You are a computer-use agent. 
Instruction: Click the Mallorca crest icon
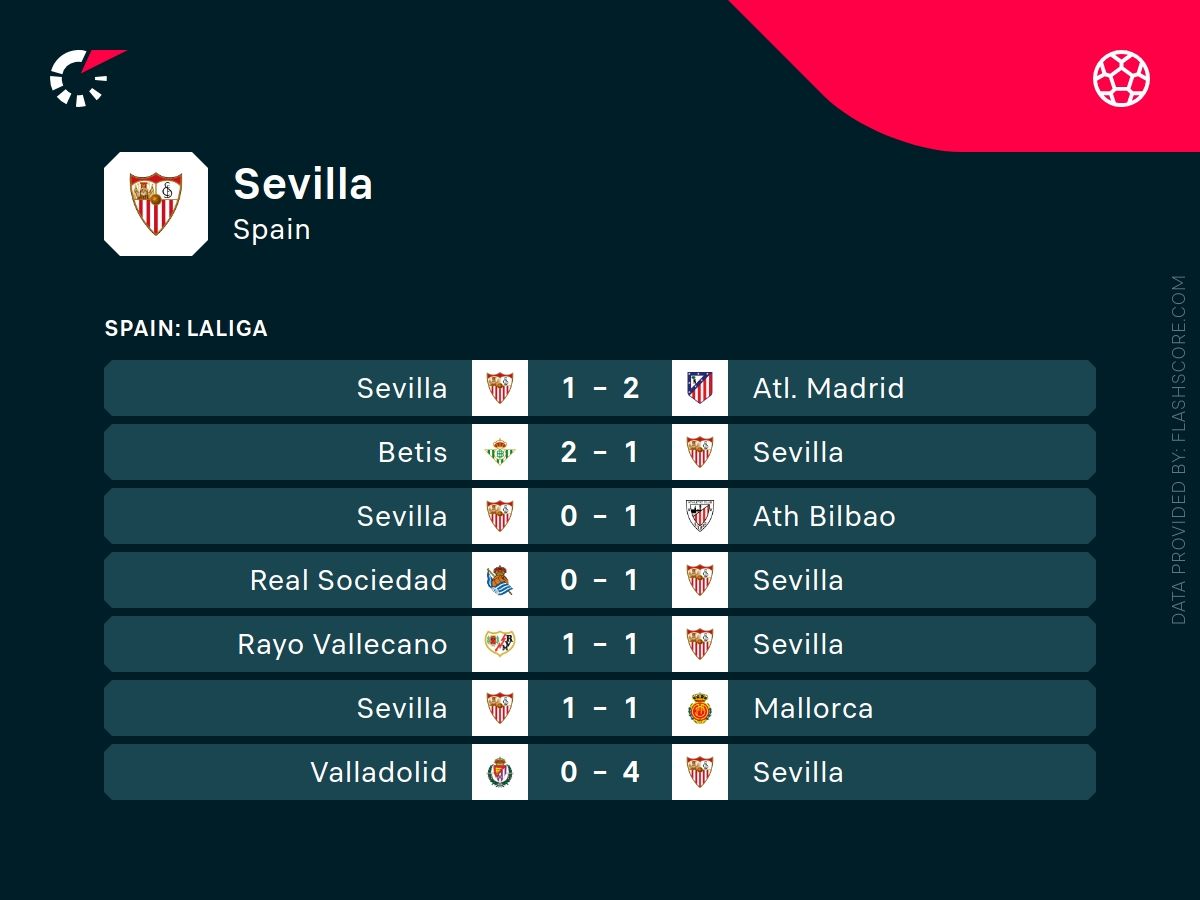point(700,708)
